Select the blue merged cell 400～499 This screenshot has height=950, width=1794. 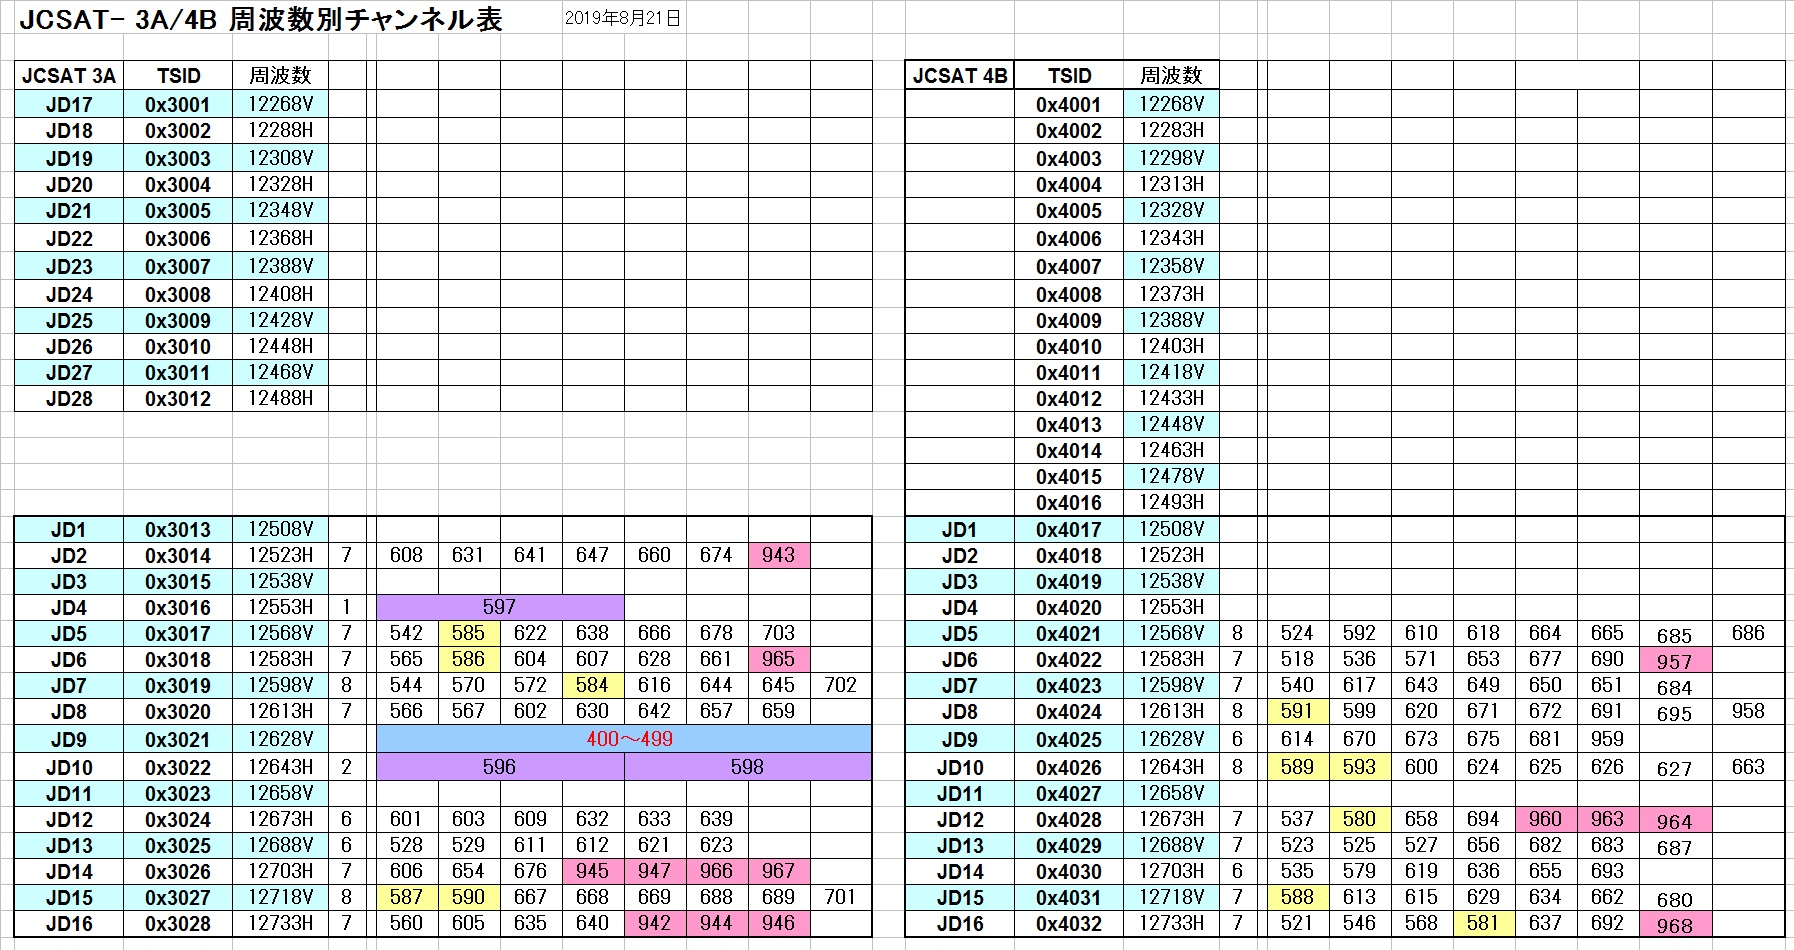point(624,739)
